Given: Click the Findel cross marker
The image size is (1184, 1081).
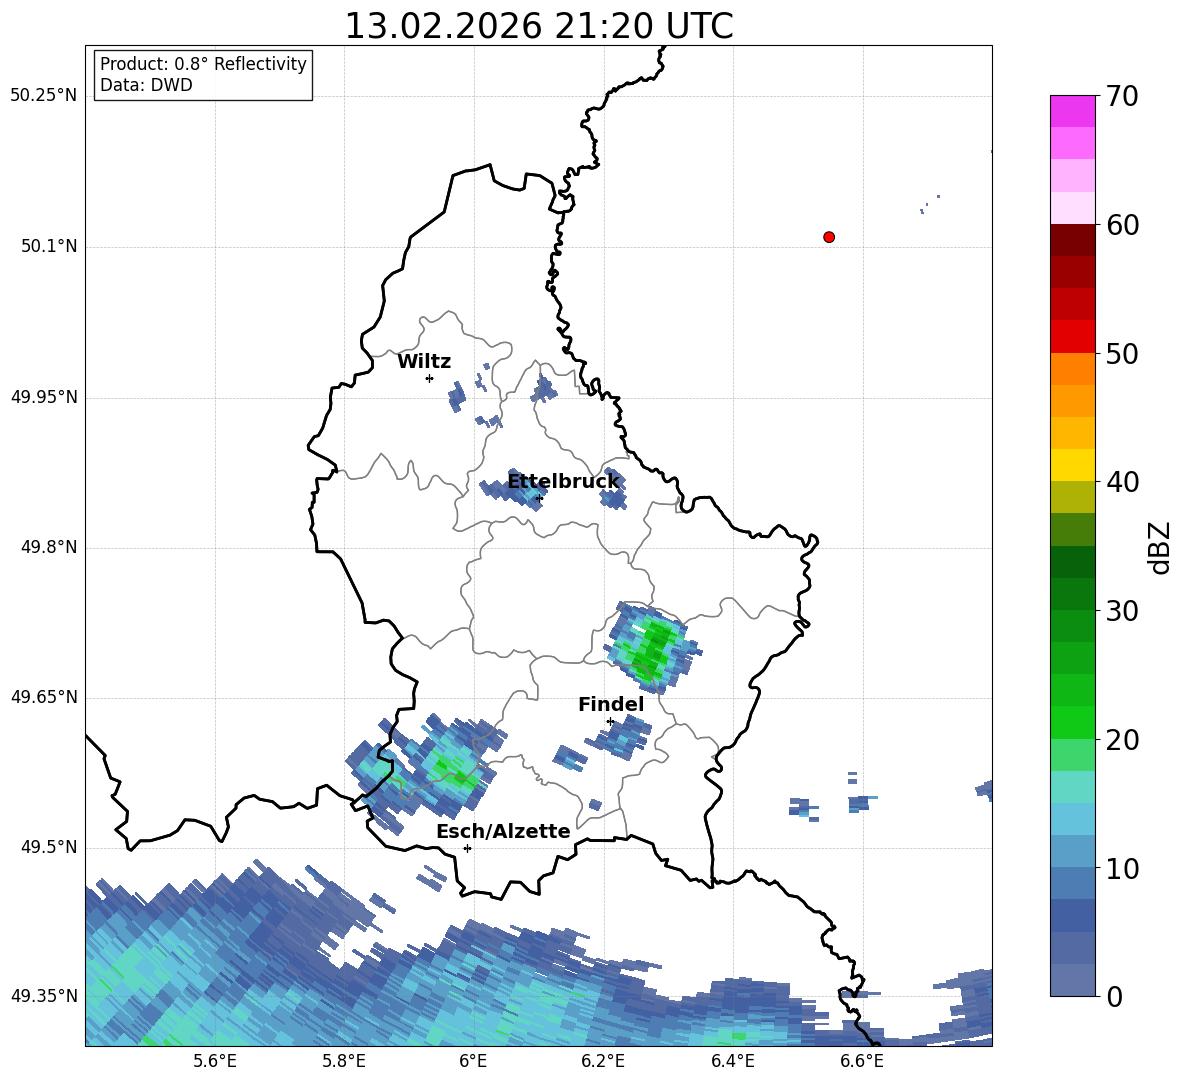Looking at the screenshot, I should tap(610, 722).
